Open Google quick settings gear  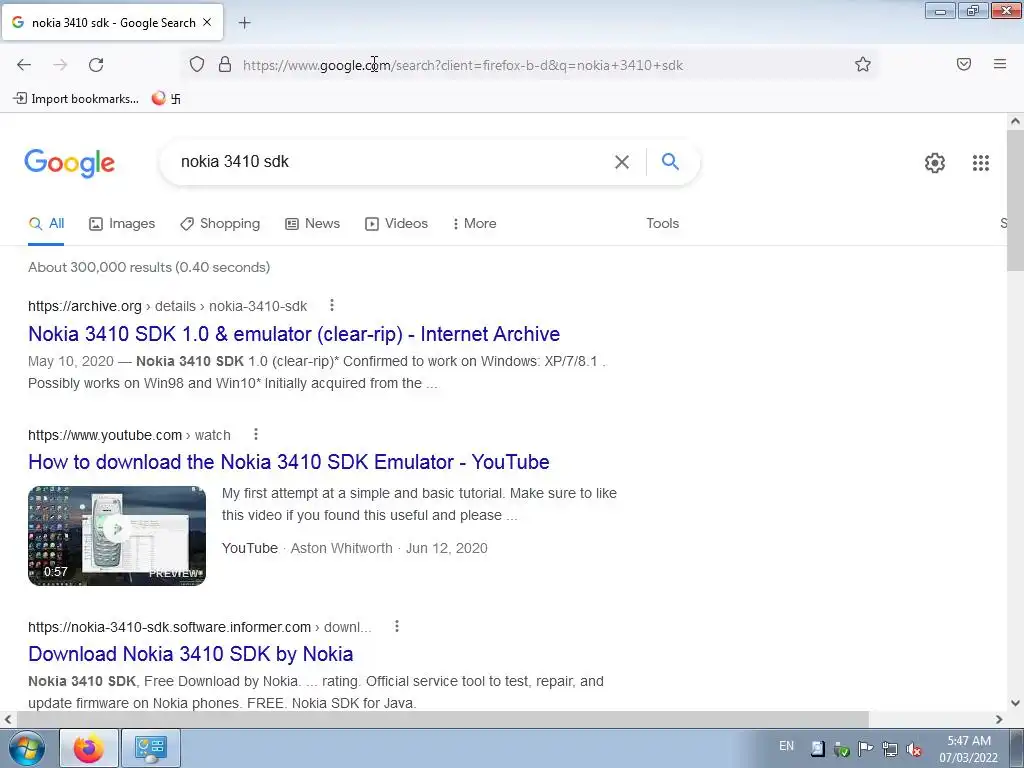coord(935,163)
